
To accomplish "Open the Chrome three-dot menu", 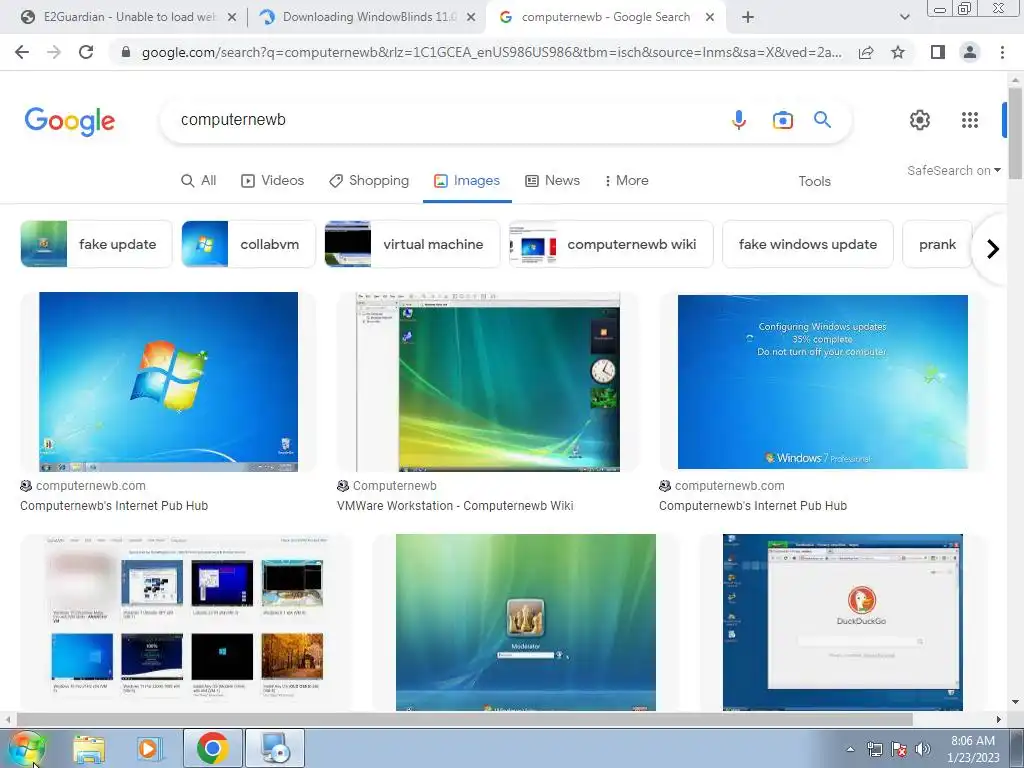I will tap(1002, 52).
